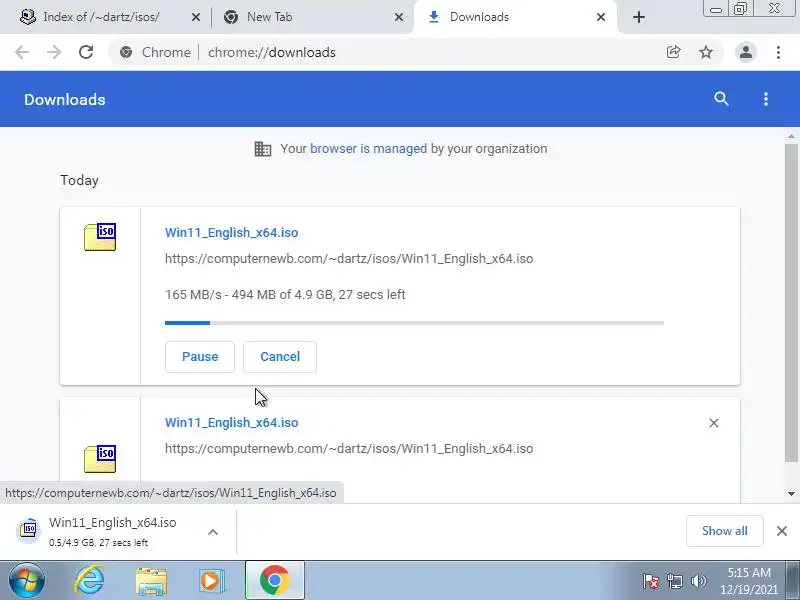
Task: Close the download shelf
Action: tap(782, 531)
